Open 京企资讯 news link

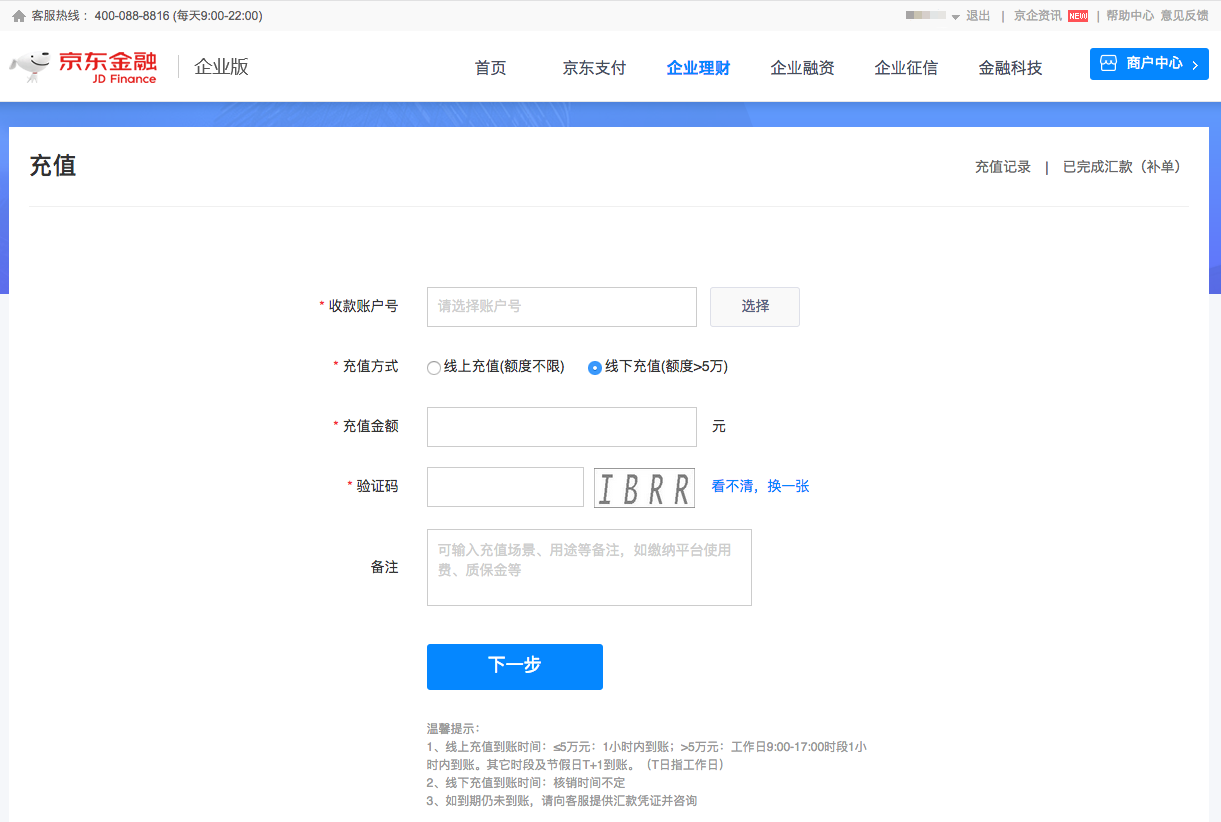[x=1037, y=16]
